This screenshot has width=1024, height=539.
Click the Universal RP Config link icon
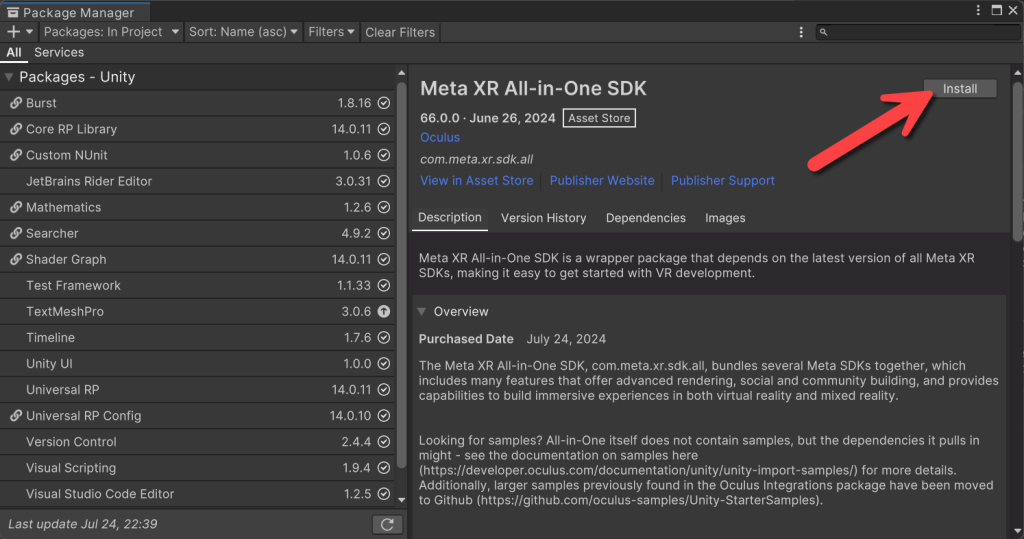16,416
